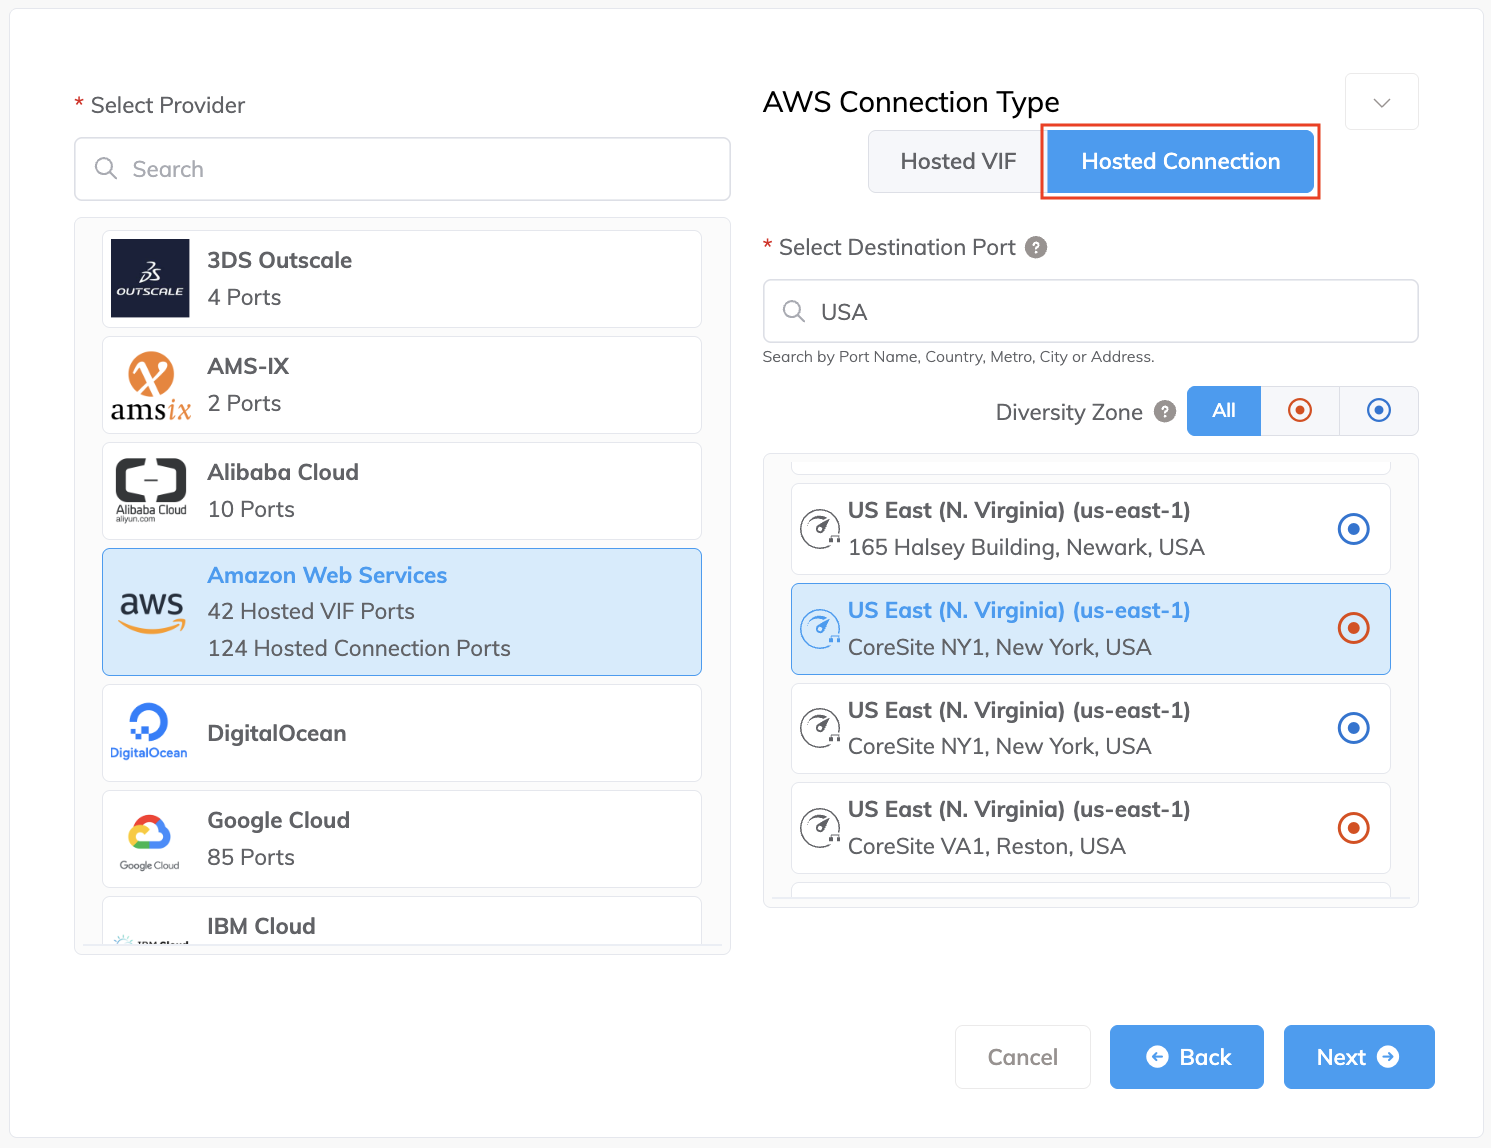Viewport: 1491px width, 1148px height.
Task: Click the Google Cloud logo icon
Action: pyautogui.click(x=150, y=838)
